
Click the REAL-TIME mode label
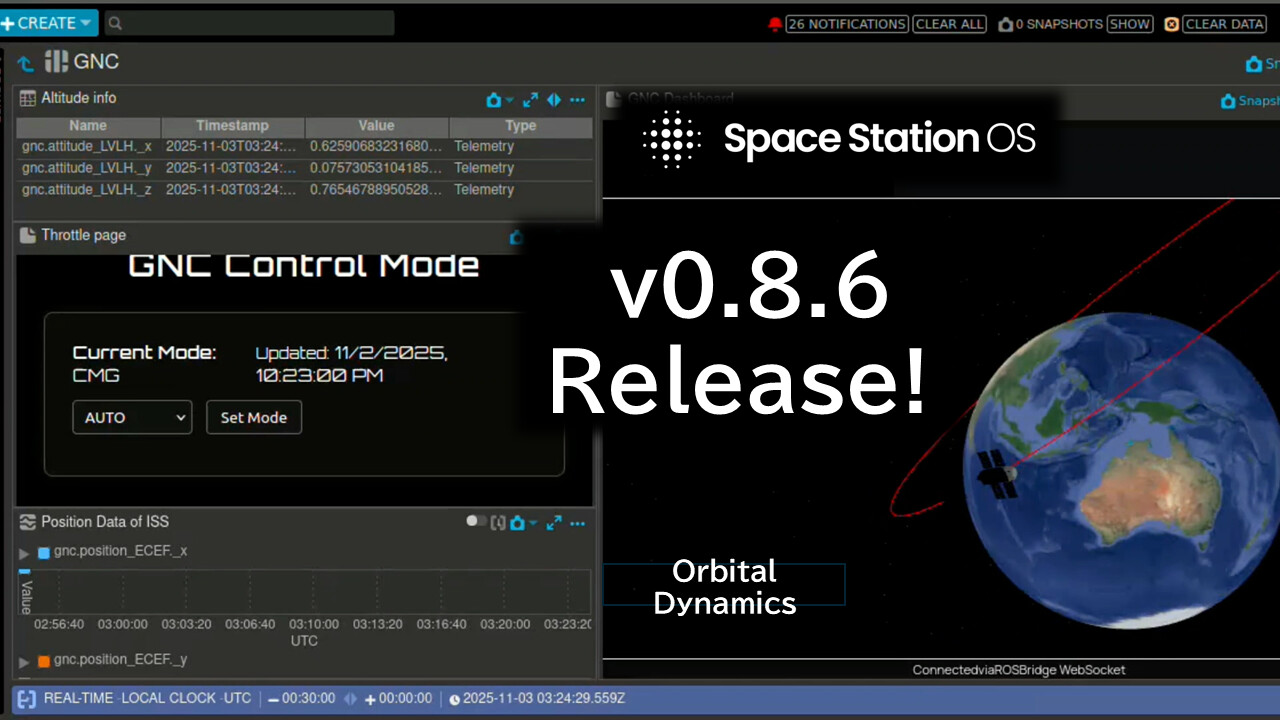pyautogui.click(x=78, y=698)
